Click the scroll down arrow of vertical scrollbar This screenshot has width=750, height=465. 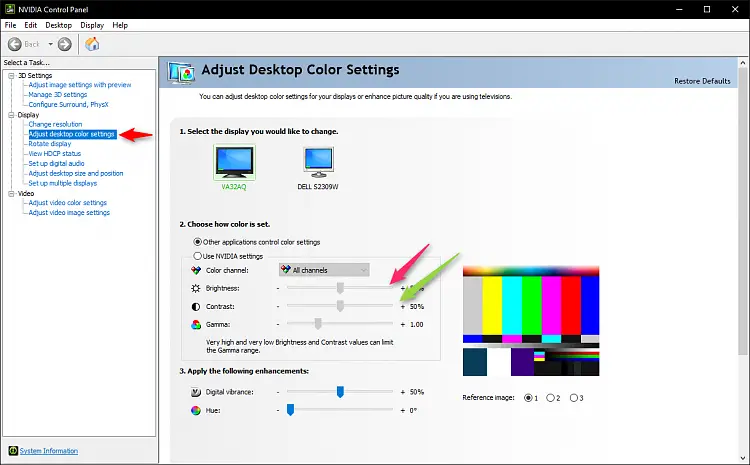pos(743,458)
